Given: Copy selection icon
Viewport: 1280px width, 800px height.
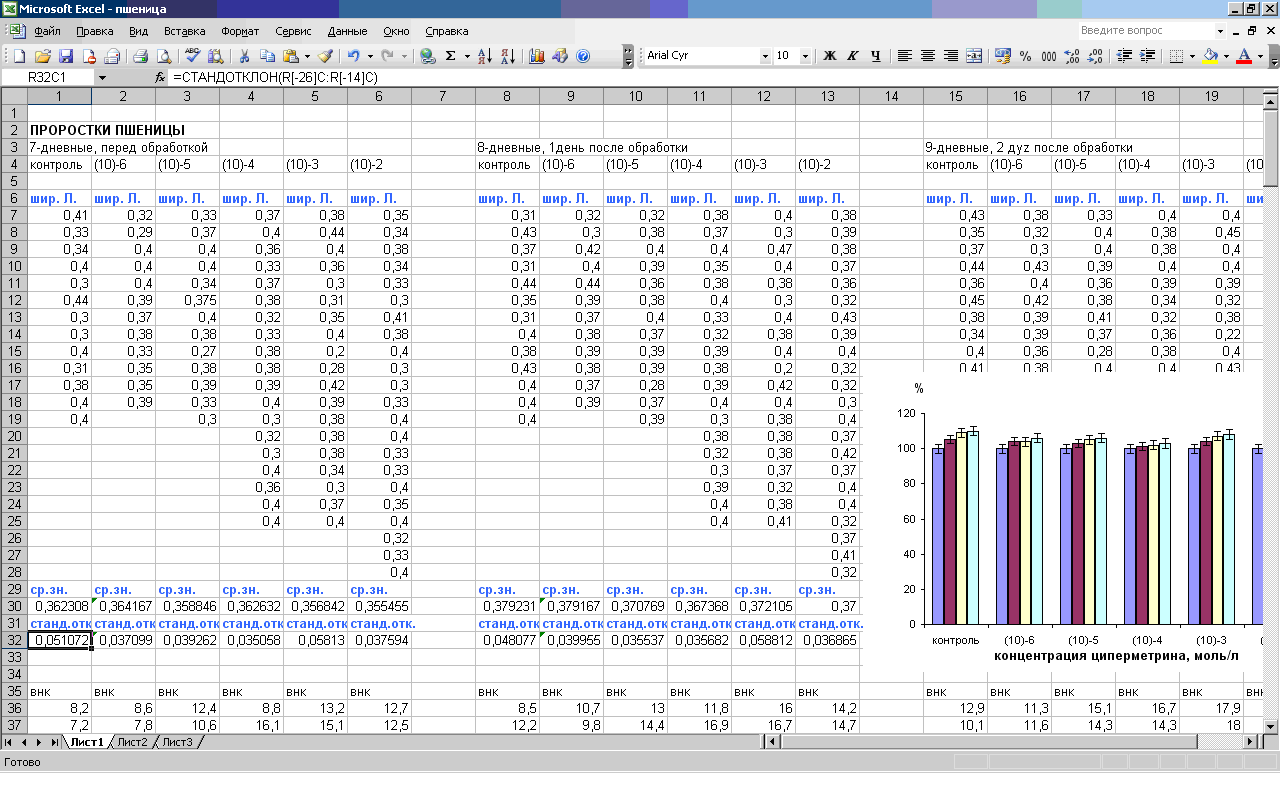Looking at the screenshot, I should 267,56.
